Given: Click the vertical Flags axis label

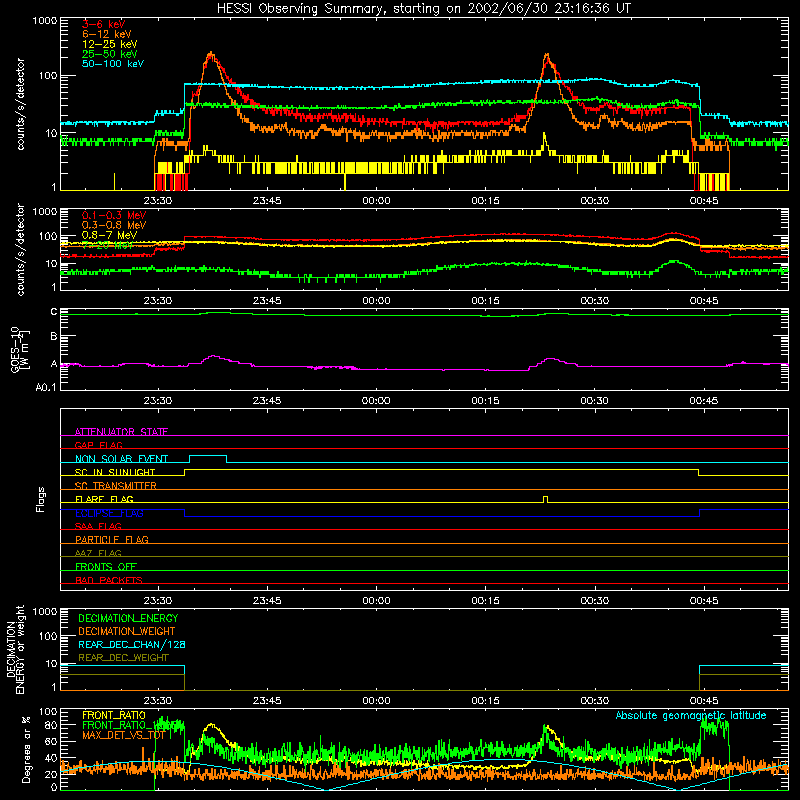Looking at the screenshot, I should click(x=40, y=499).
